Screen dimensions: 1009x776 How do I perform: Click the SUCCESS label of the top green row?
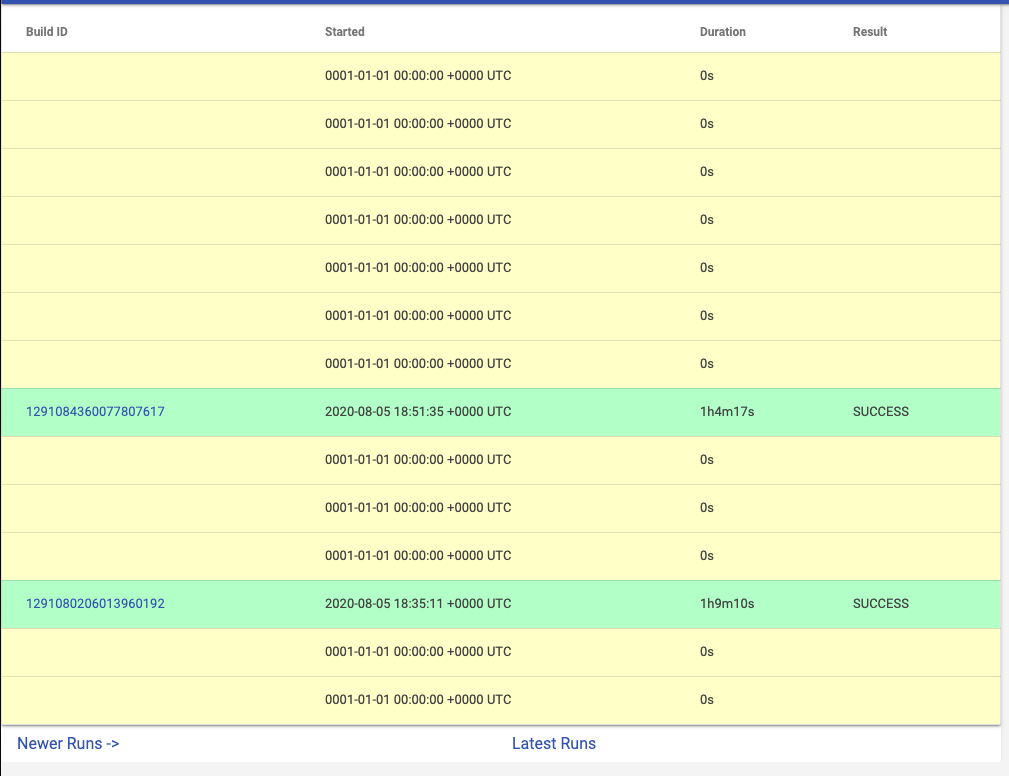[880, 411]
